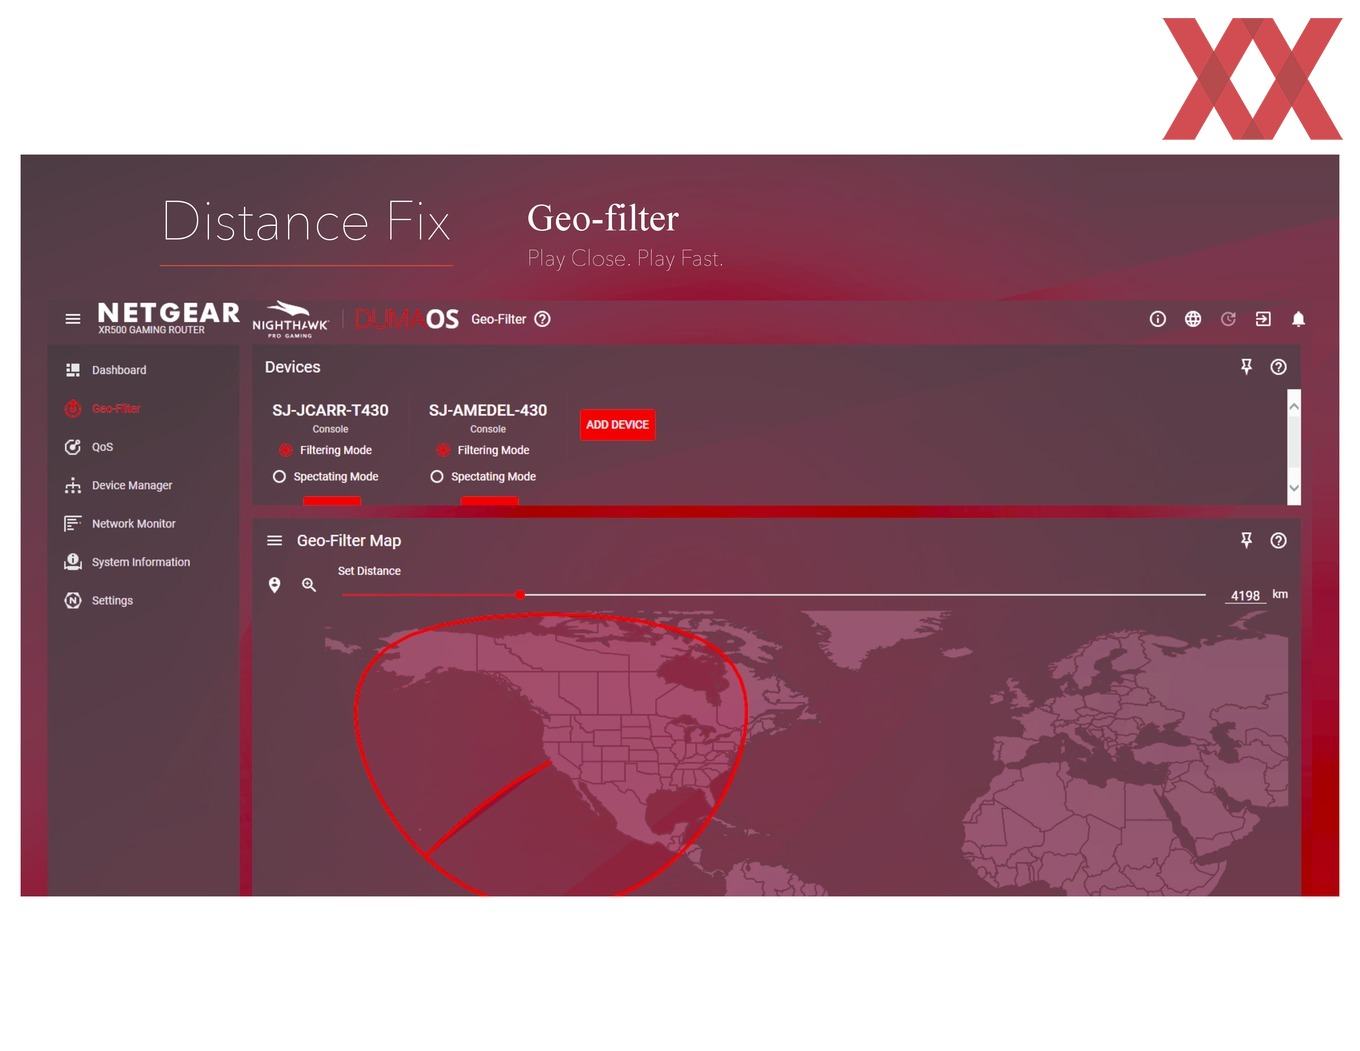
Task: Open the info icon in top bar
Action: pyautogui.click(x=1158, y=319)
